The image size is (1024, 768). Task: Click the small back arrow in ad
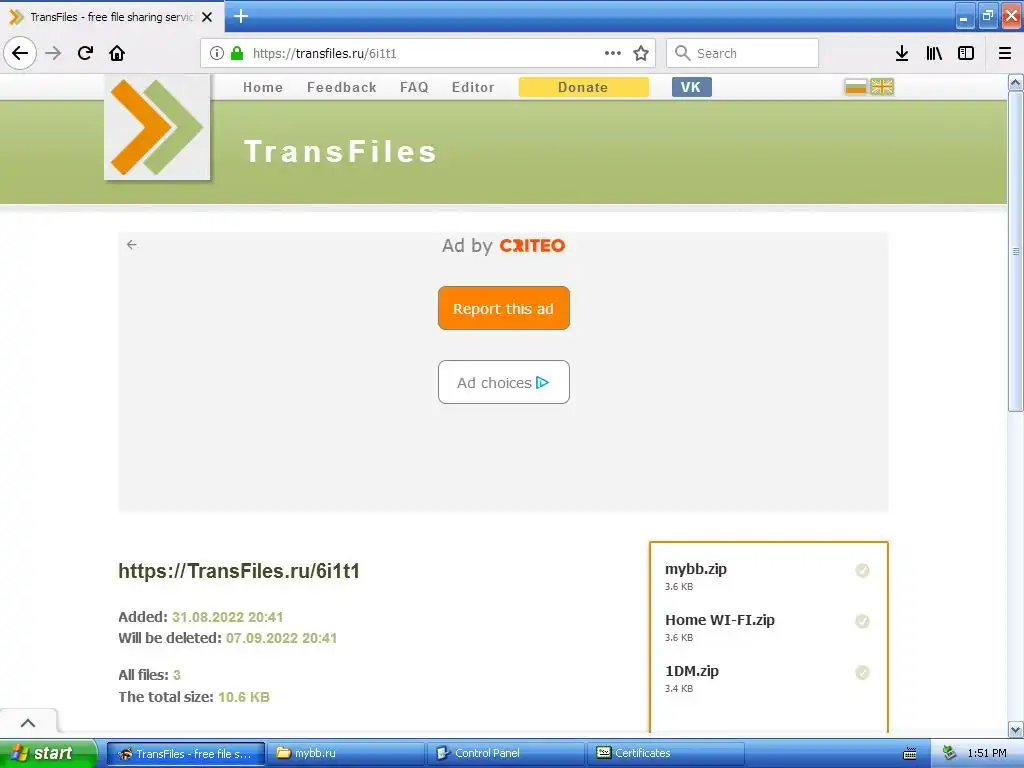click(132, 244)
